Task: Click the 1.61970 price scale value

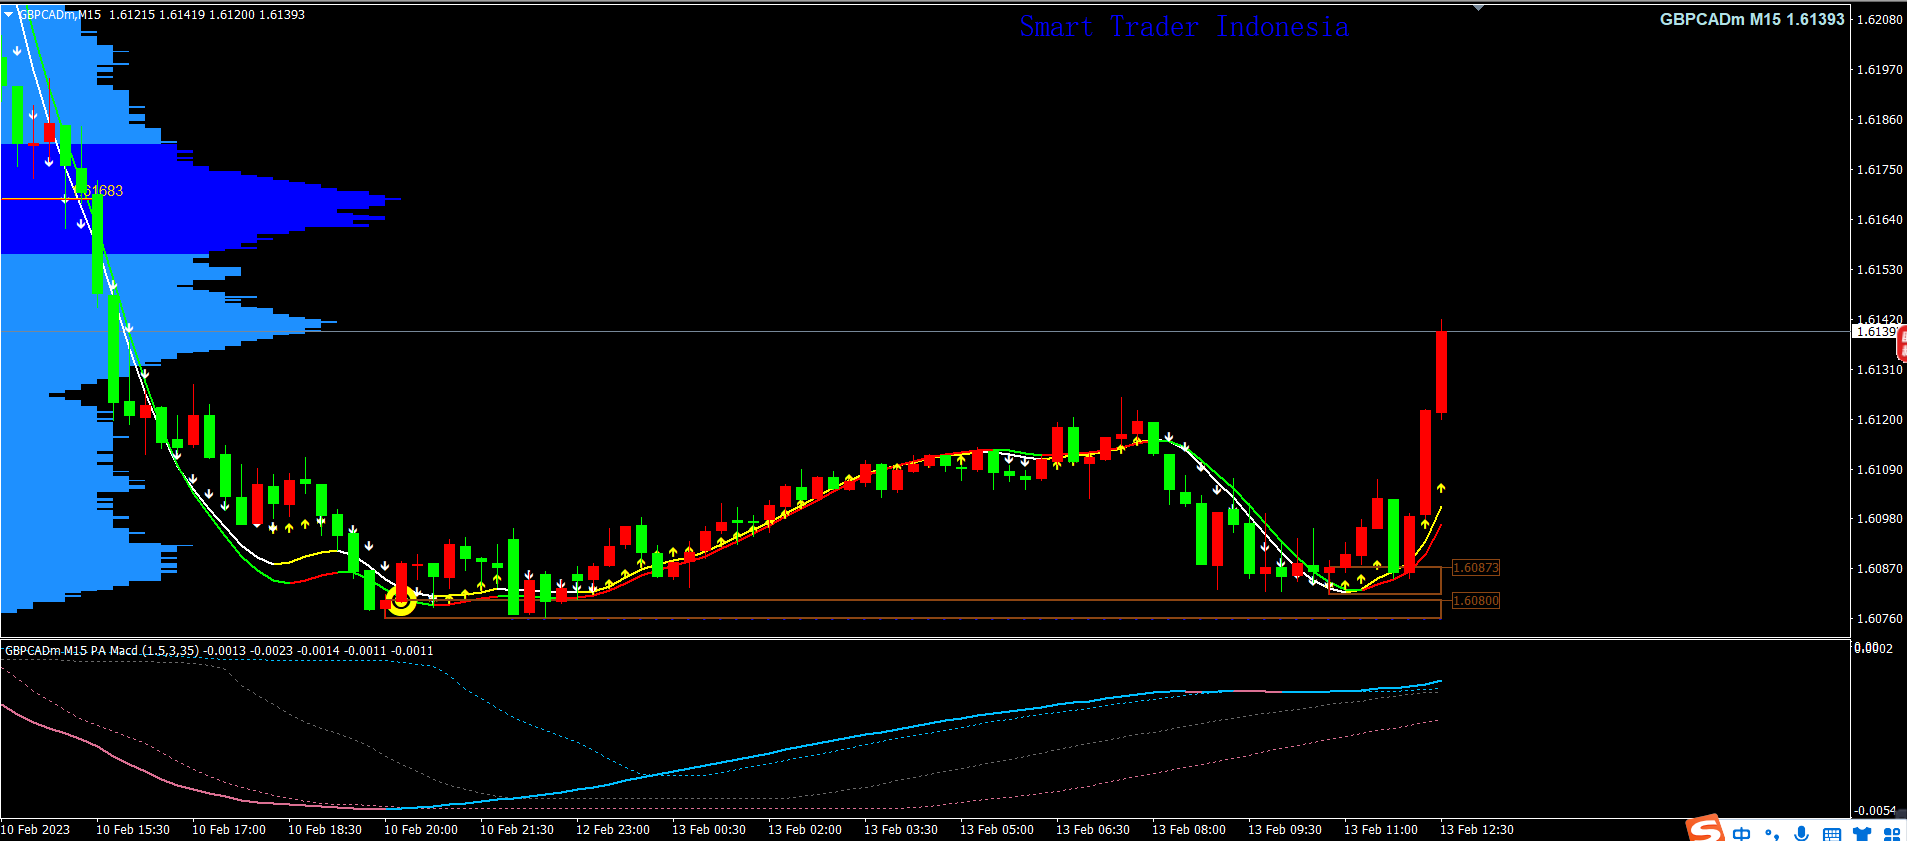Action: coord(1879,70)
